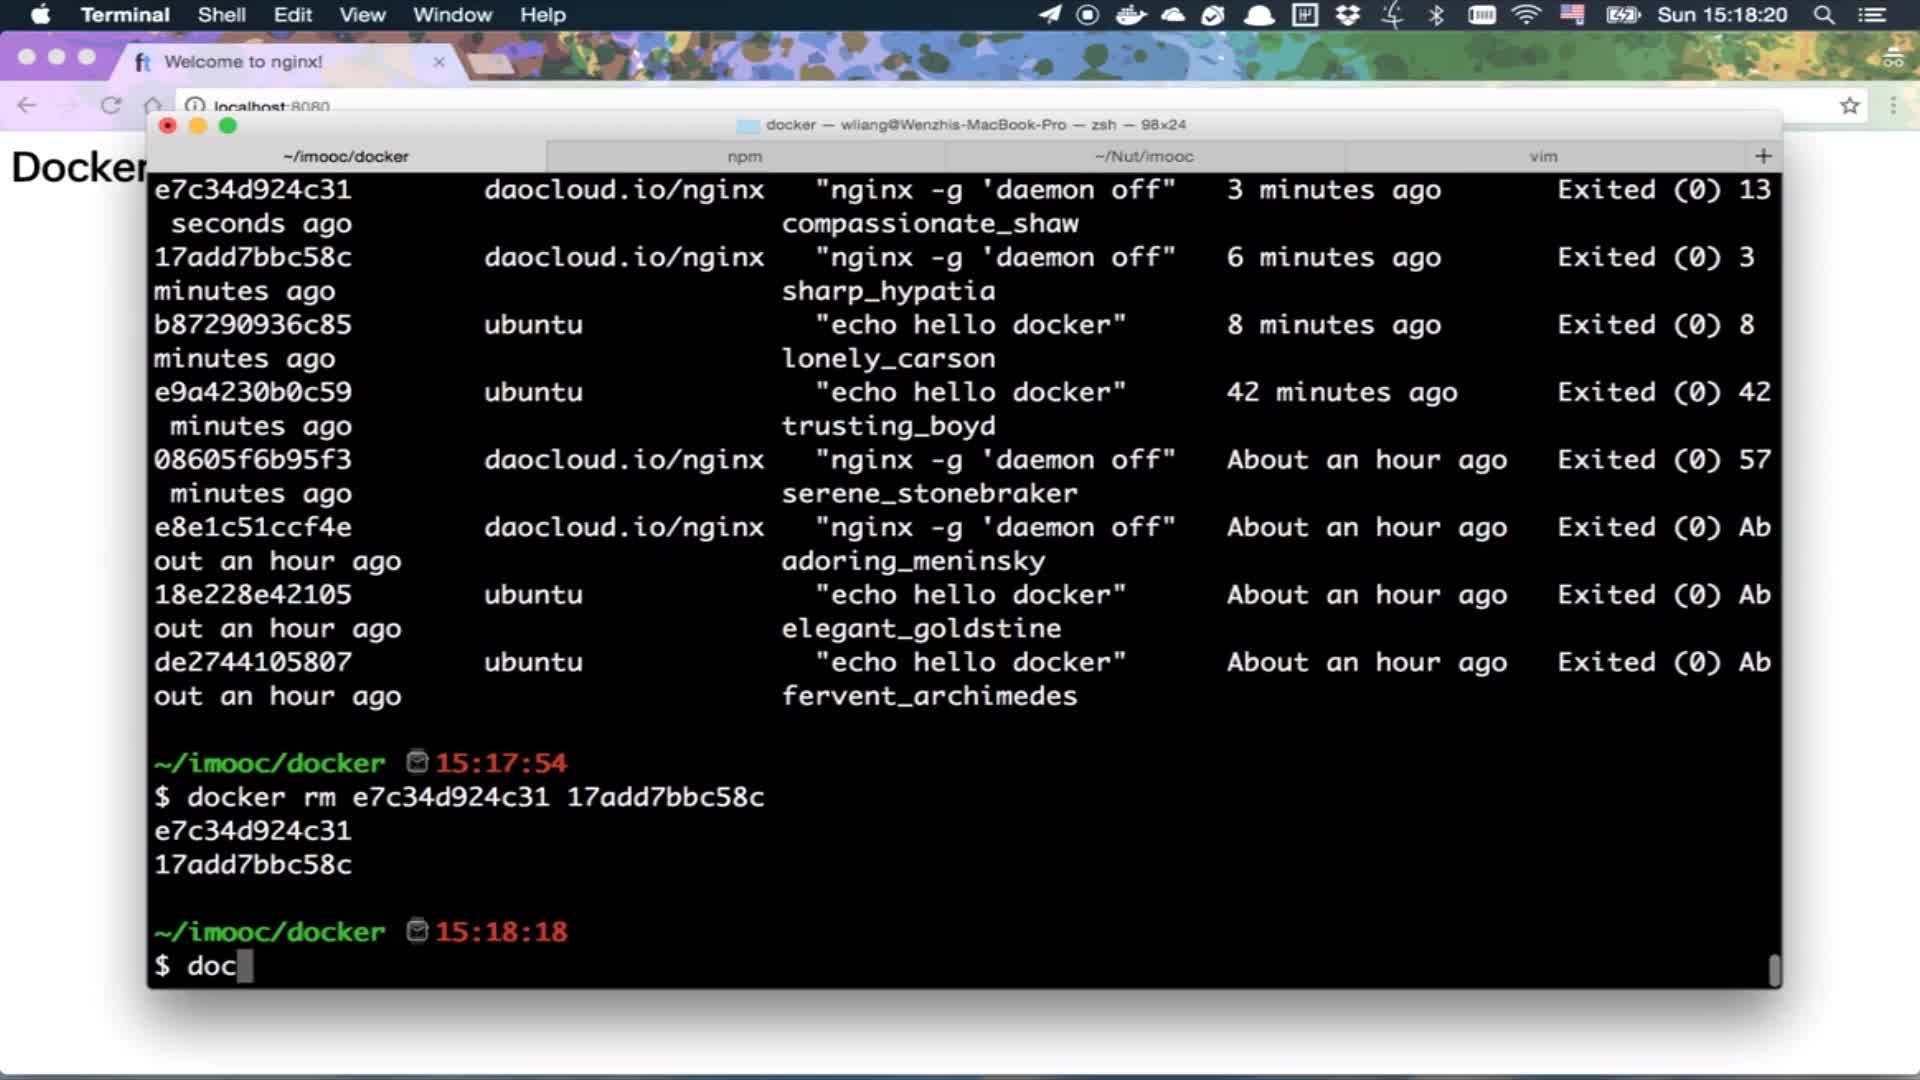Close the Welcome to nginx! browser tab
This screenshot has width=1920, height=1080.
pyautogui.click(x=438, y=62)
